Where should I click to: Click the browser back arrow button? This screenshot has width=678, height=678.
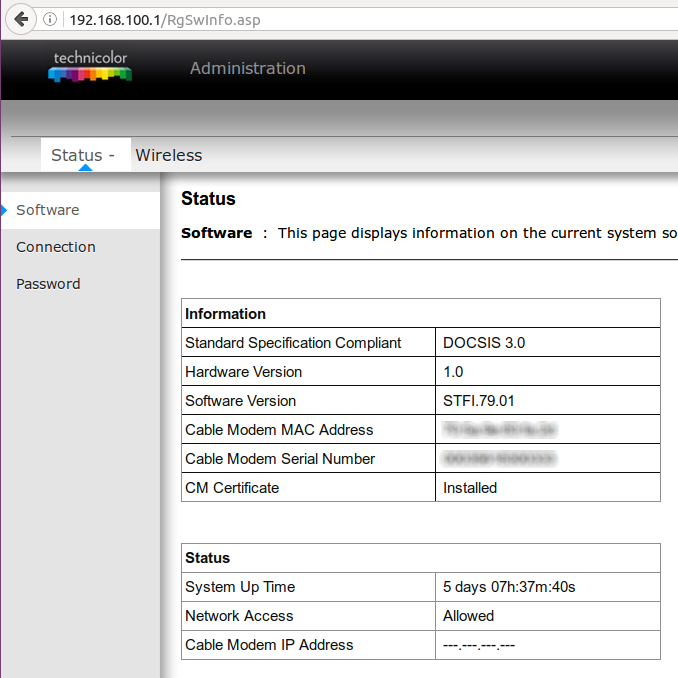pyautogui.click(x=20, y=19)
